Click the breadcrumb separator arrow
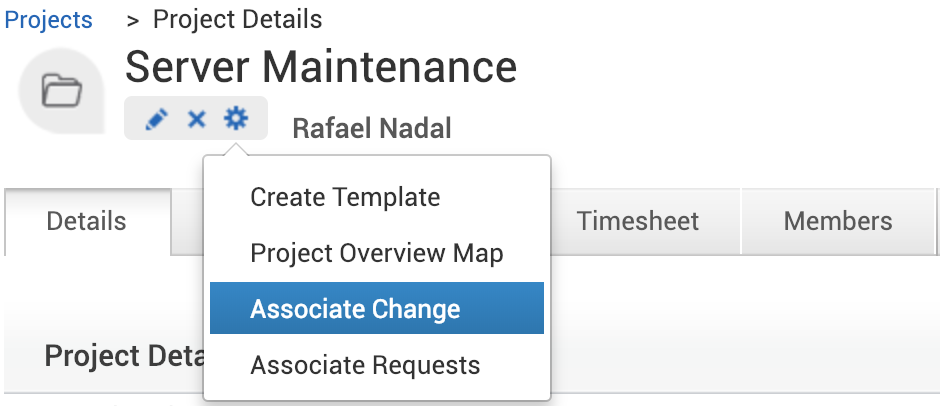The image size is (940, 406). (132, 19)
